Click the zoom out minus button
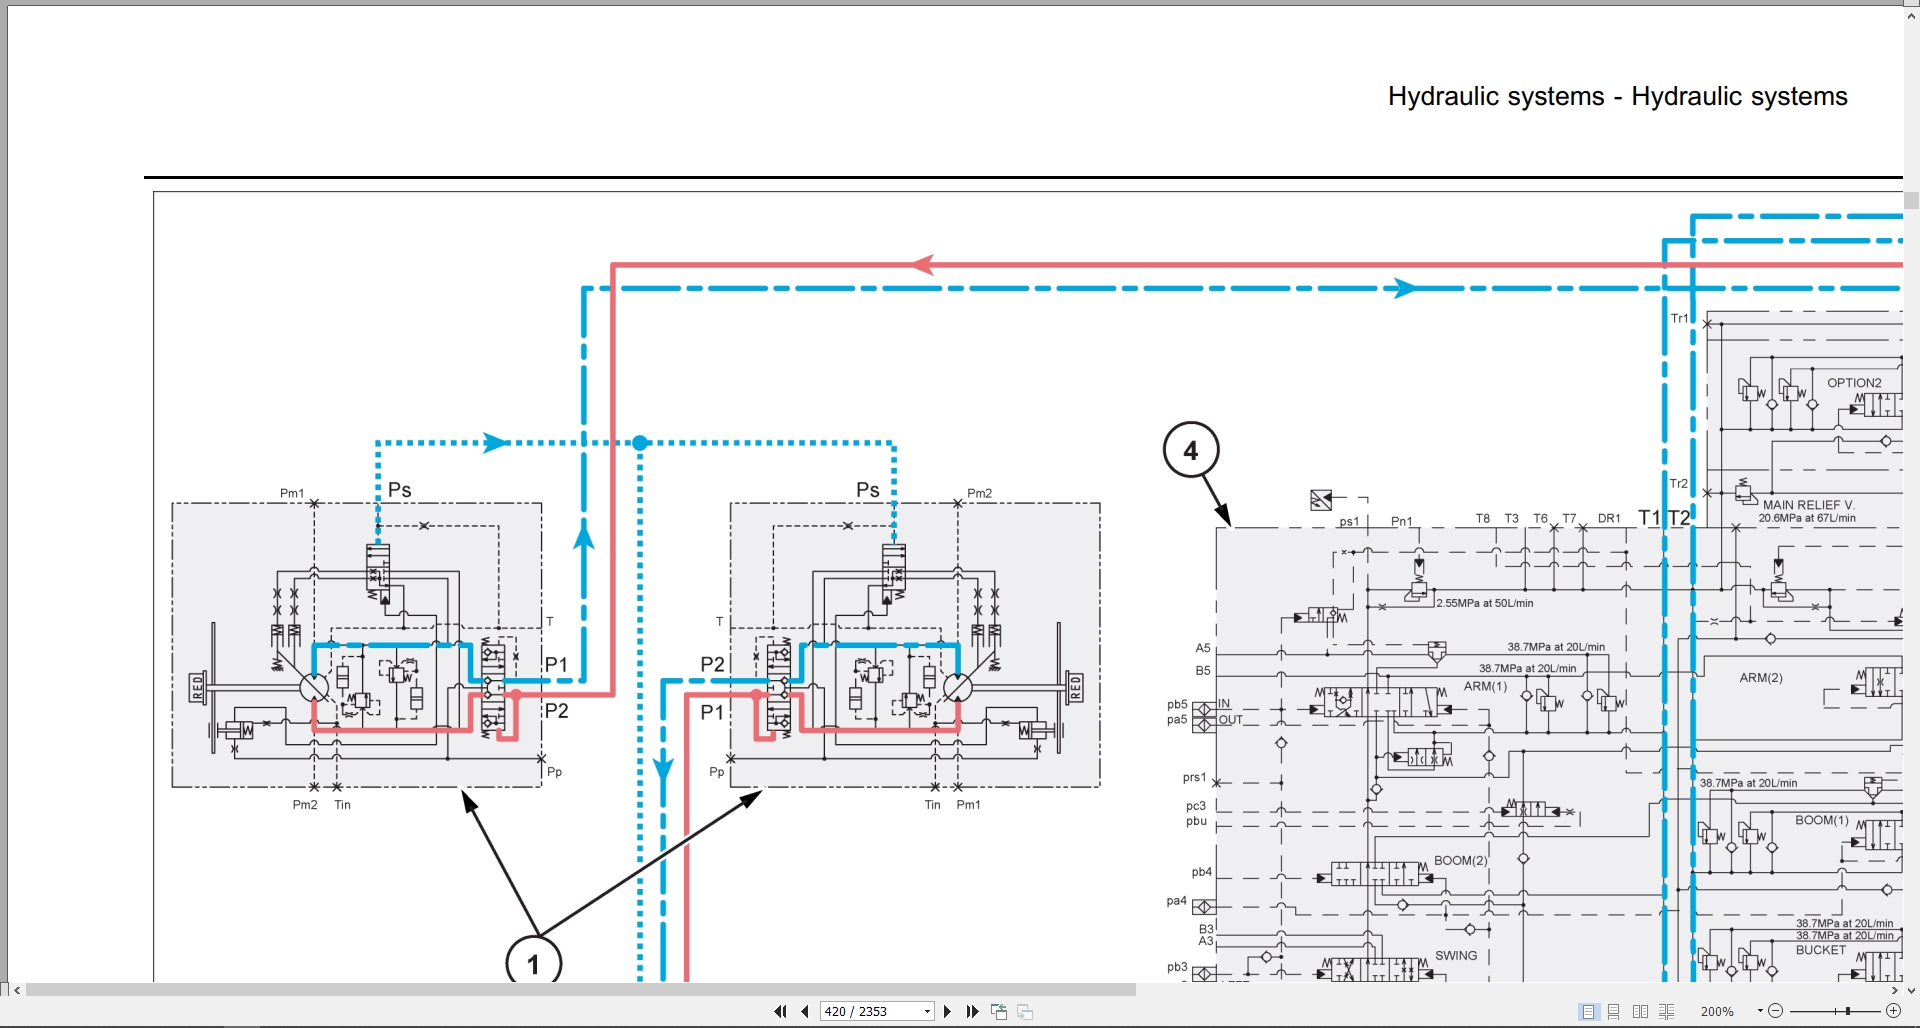This screenshot has height=1028, width=1920. (x=1776, y=1011)
